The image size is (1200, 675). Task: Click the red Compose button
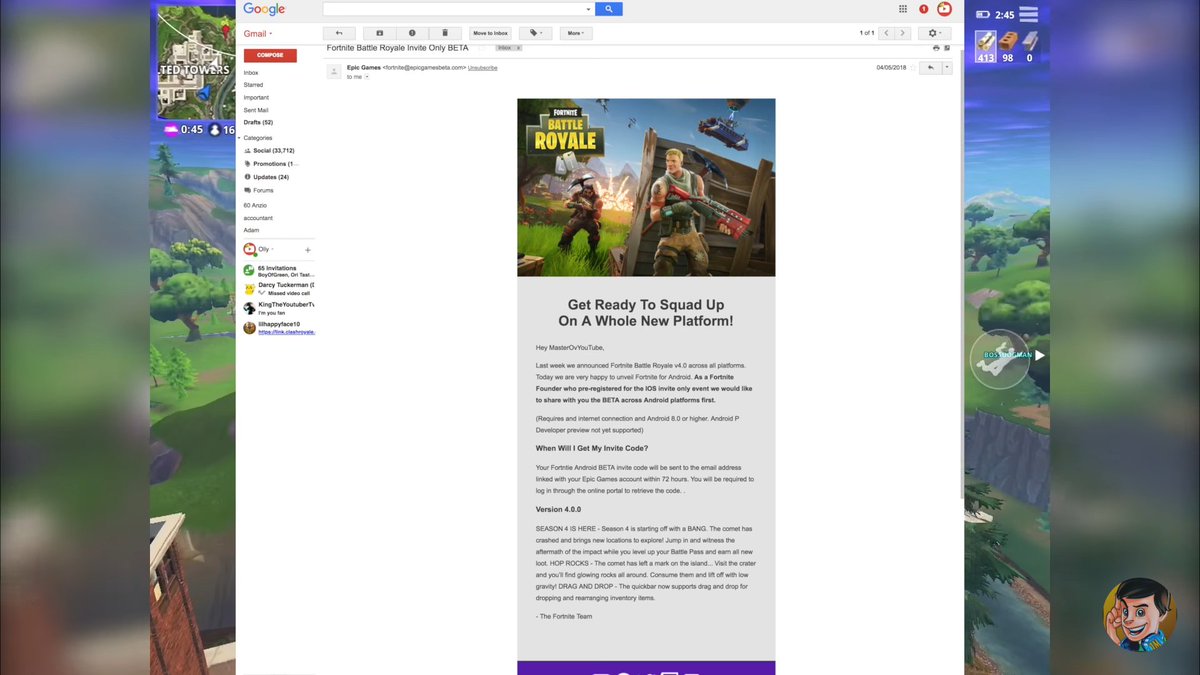pyautogui.click(x=270, y=55)
